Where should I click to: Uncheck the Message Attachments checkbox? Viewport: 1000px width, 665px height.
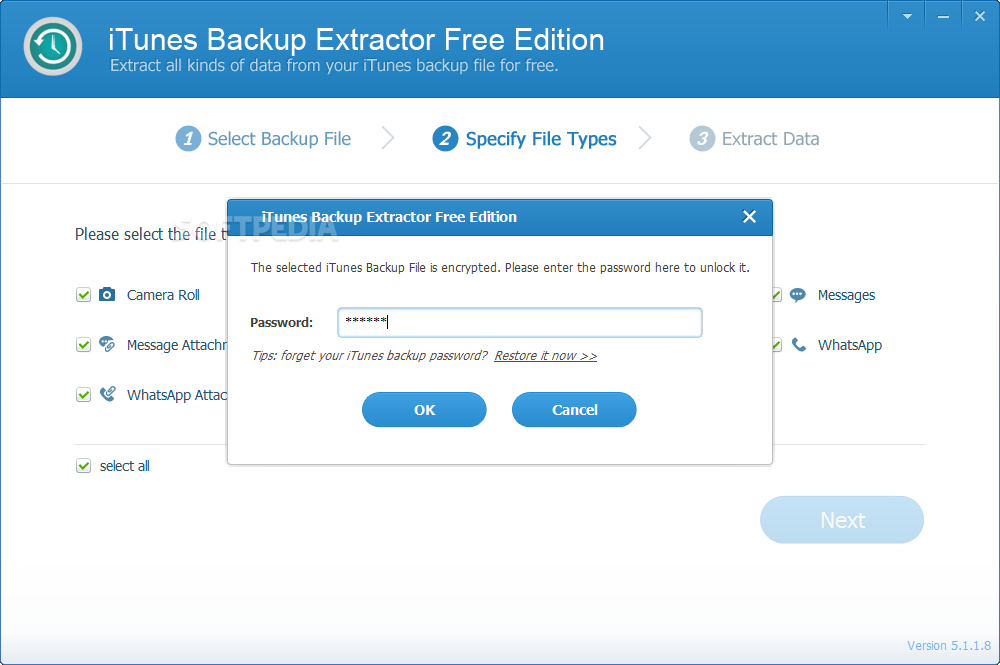(84, 345)
